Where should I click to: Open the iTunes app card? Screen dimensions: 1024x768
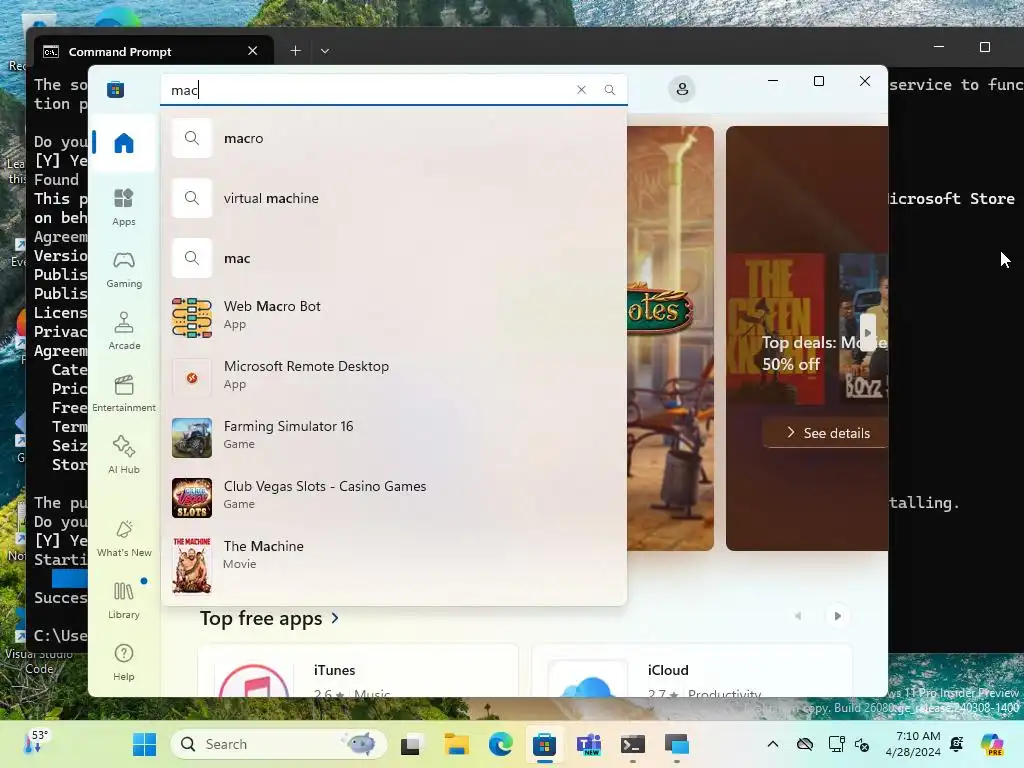(x=358, y=670)
